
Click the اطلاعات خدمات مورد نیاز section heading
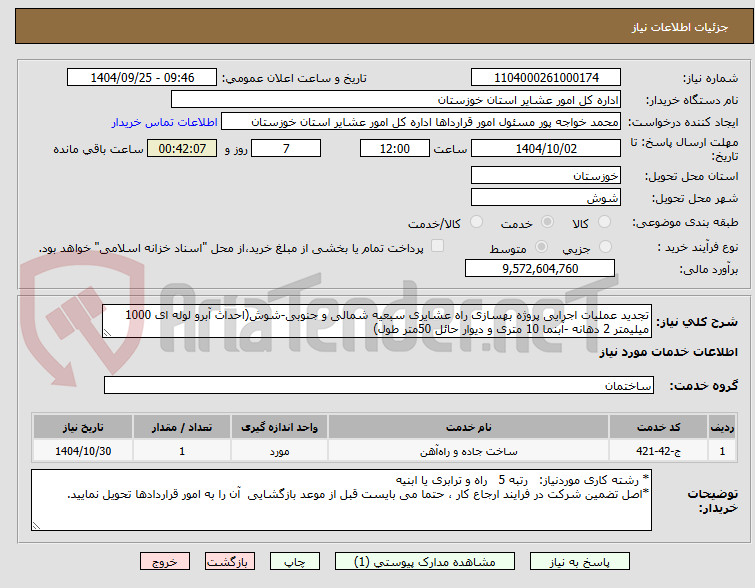668,352
